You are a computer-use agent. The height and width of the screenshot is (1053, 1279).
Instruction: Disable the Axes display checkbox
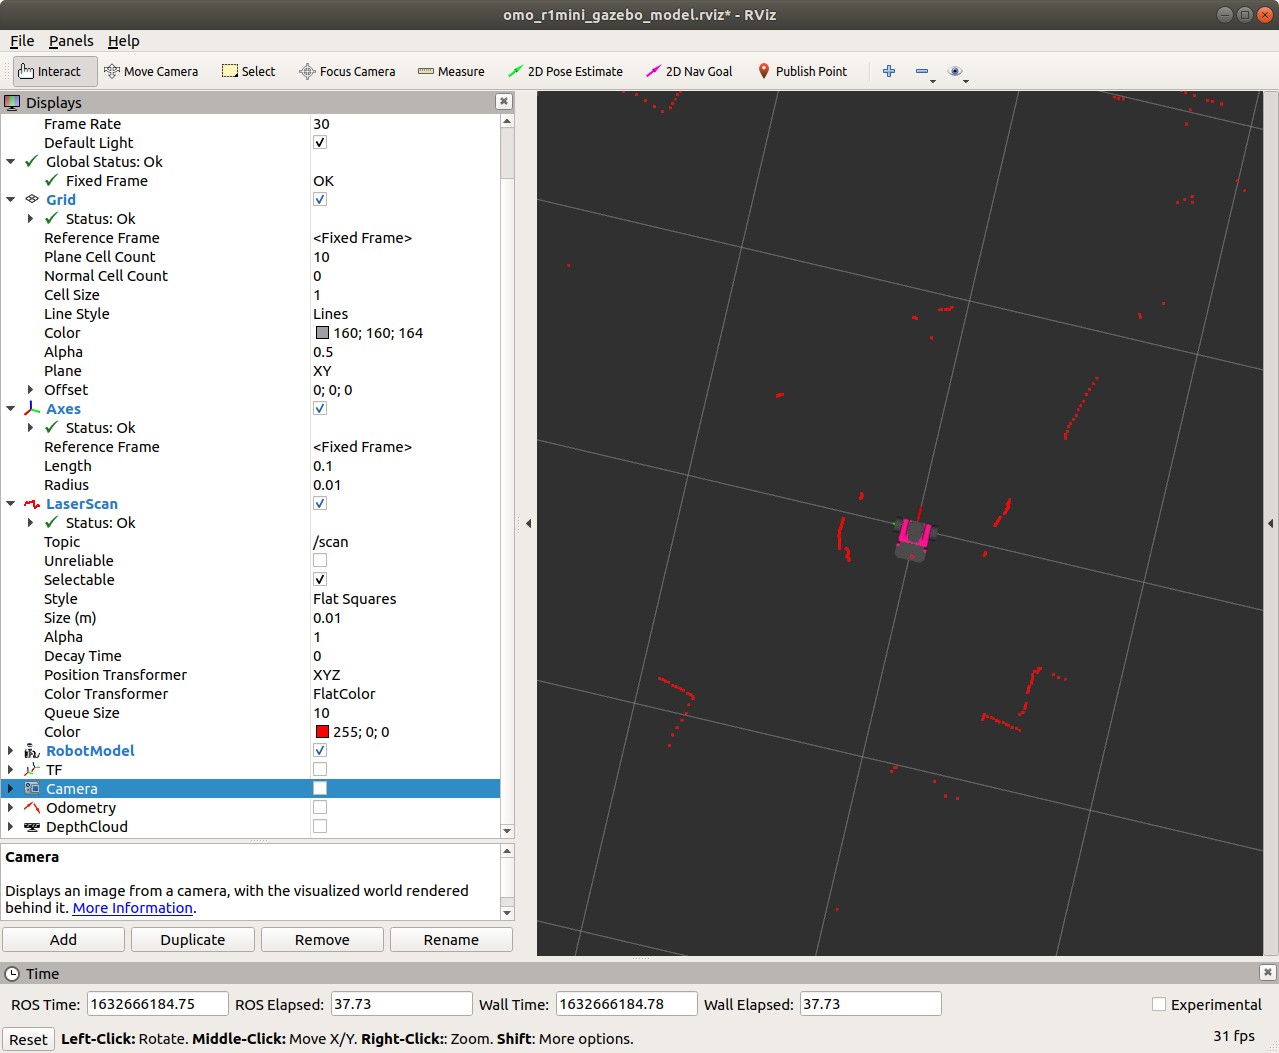point(320,408)
